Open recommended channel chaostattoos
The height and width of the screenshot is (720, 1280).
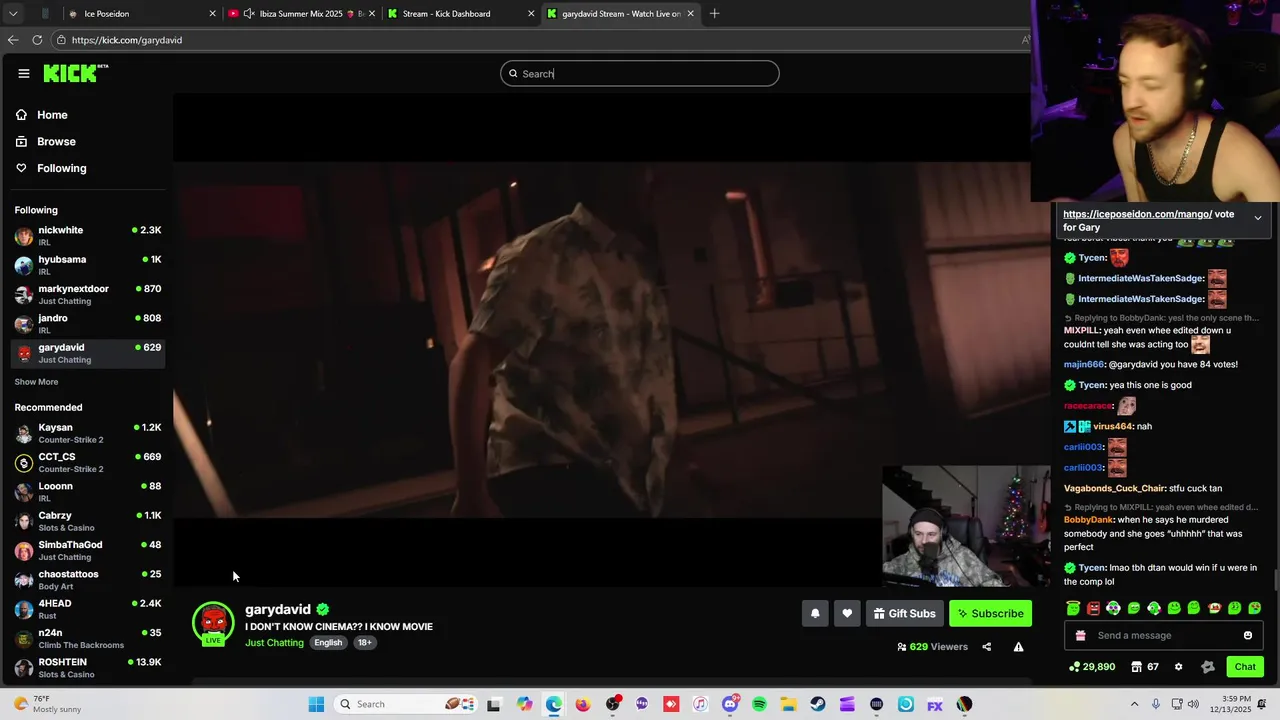(x=88, y=579)
